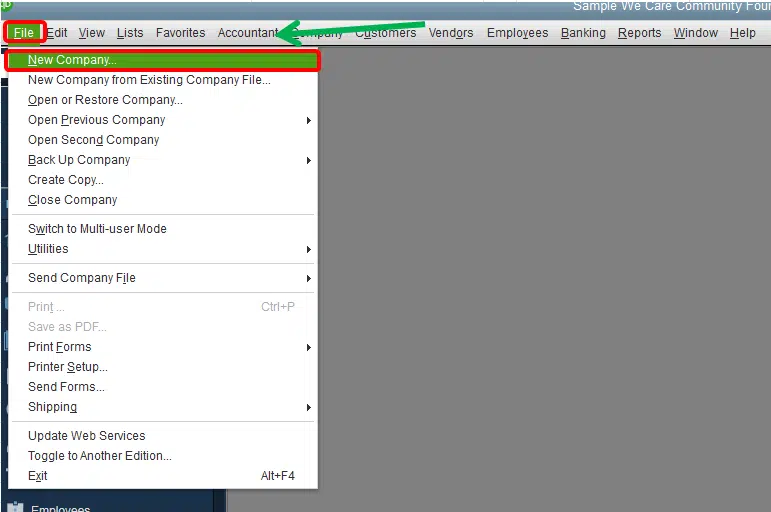Image resolution: width=771 pixels, height=512 pixels.
Task: Open the Banking menu
Action: tap(583, 33)
